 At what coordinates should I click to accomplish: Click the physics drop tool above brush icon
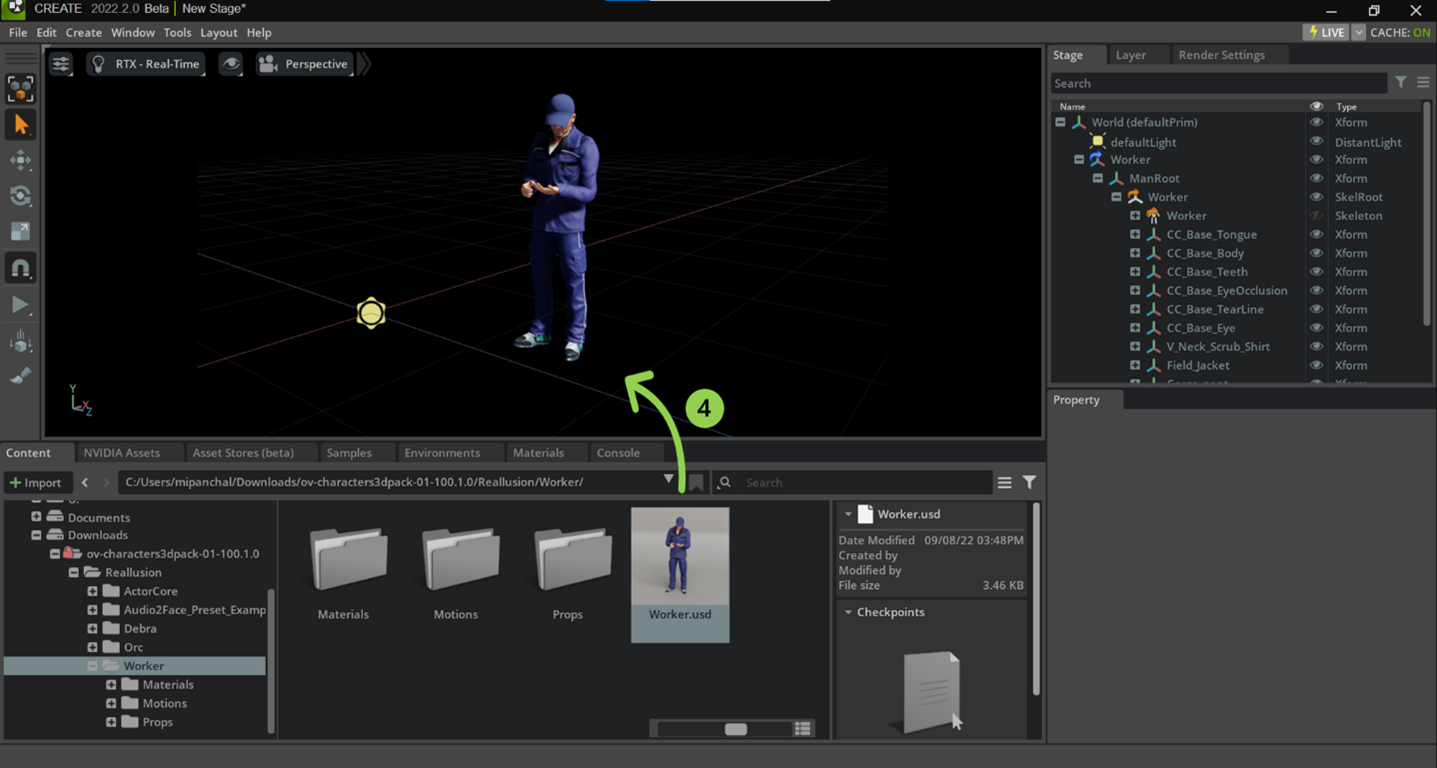coord(20,342)
